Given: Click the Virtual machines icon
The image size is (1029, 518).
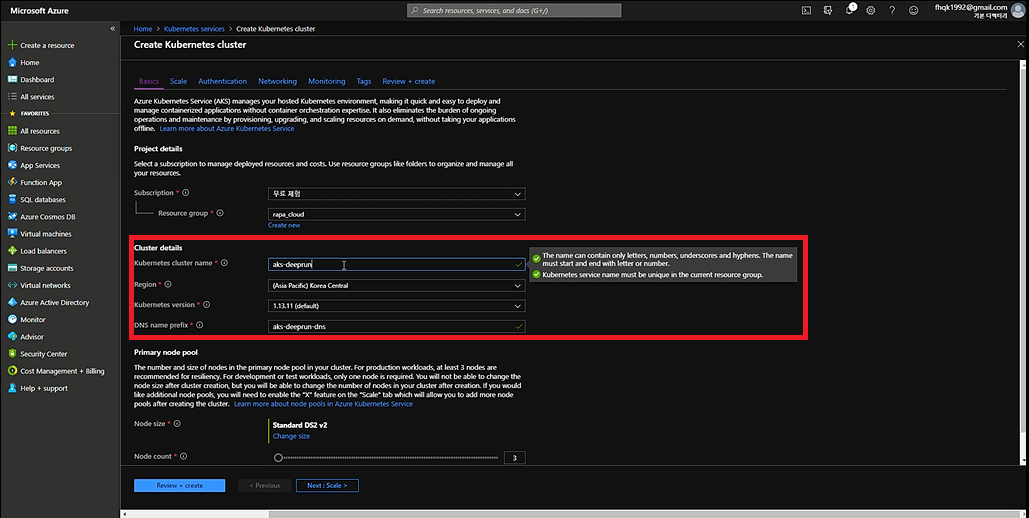Looking at the screenshot, I should pyautogui.click(x=12, y=233).
